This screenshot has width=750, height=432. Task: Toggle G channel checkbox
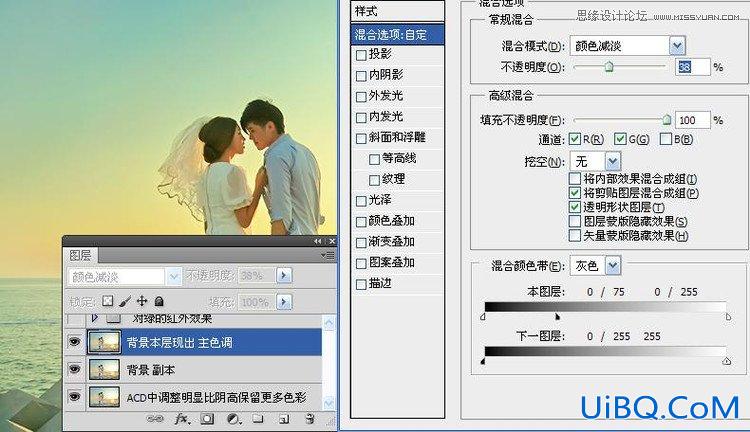pos(620,139)
